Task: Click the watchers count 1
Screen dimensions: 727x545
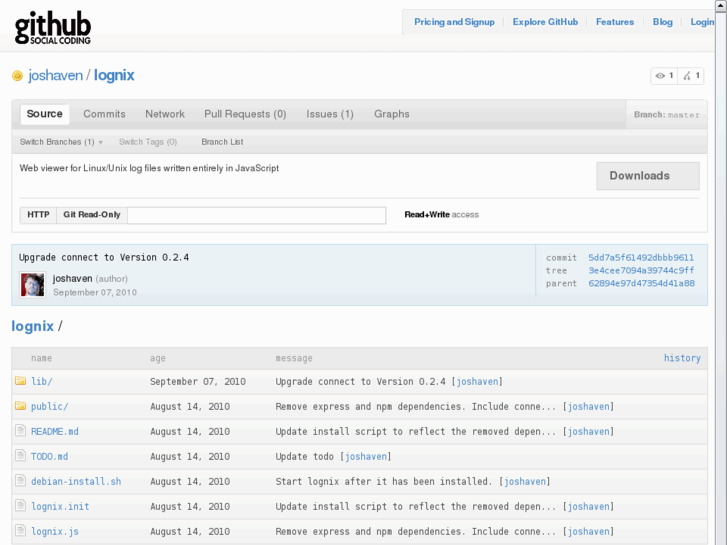Action: [671, 75]
